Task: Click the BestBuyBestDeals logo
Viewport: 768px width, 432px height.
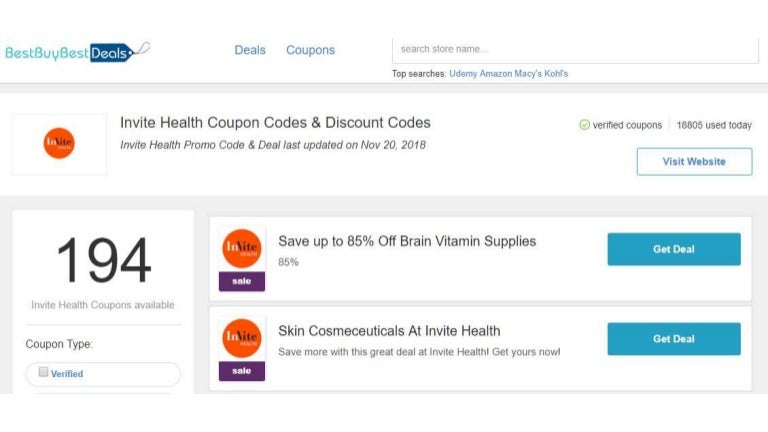Action: coord(76,52)
